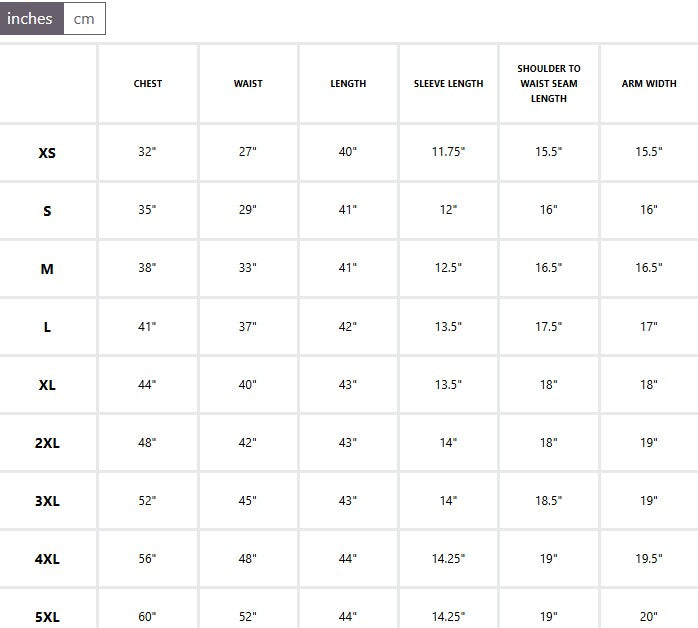The image size is (698, 628).
Task: Click the 3XL shoulder to waist 18.5" cell
Action: [x=549, y=501]
